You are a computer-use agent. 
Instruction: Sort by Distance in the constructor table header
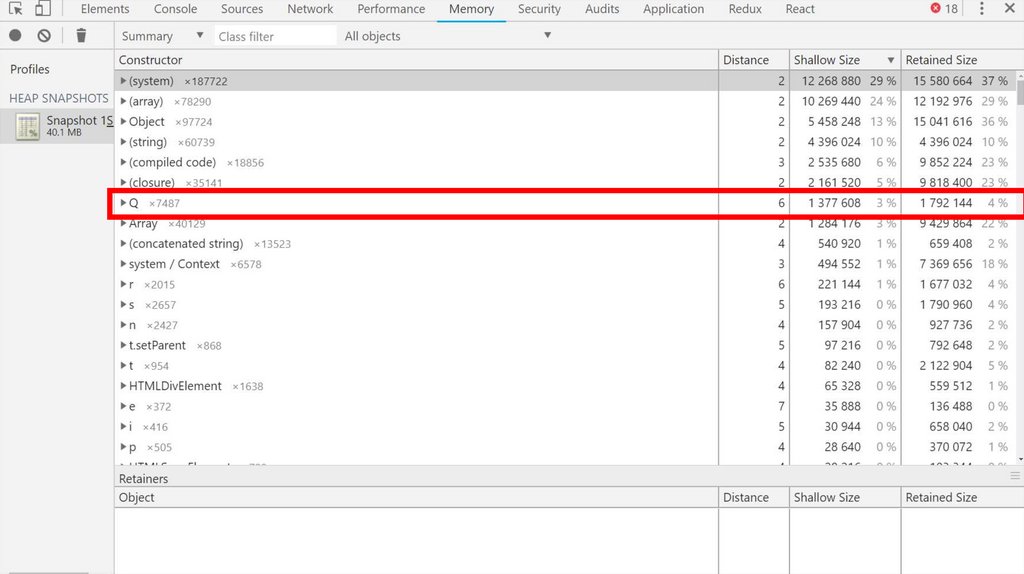pos(754,59)
